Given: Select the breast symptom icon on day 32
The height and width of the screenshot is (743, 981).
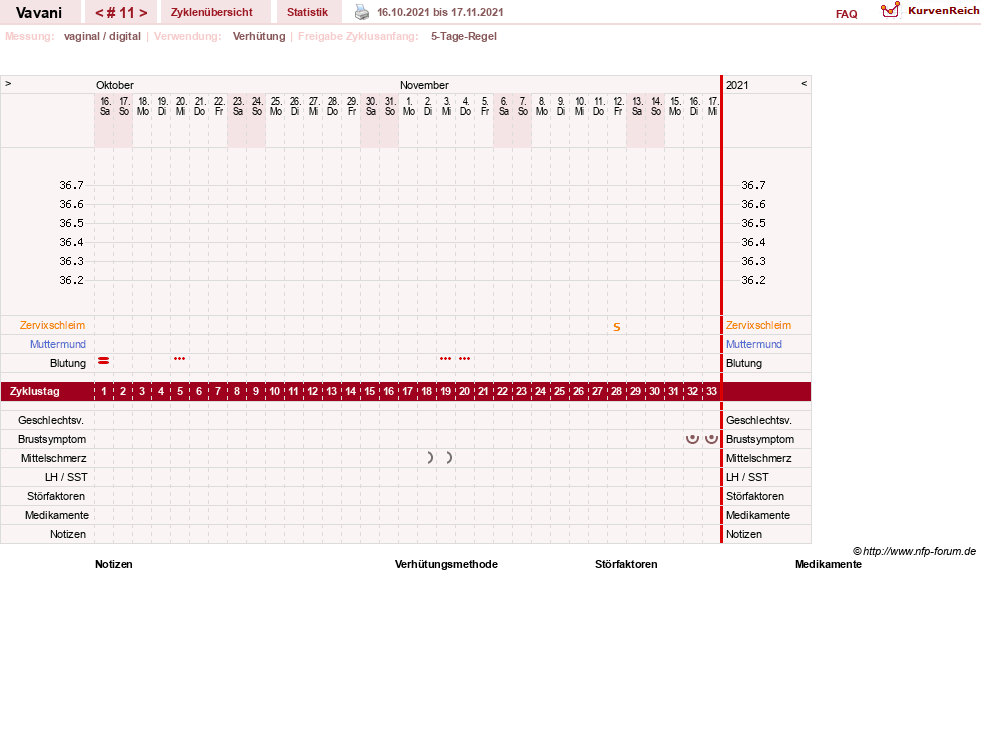Looking at the screenshot, I should coord(692,438).
